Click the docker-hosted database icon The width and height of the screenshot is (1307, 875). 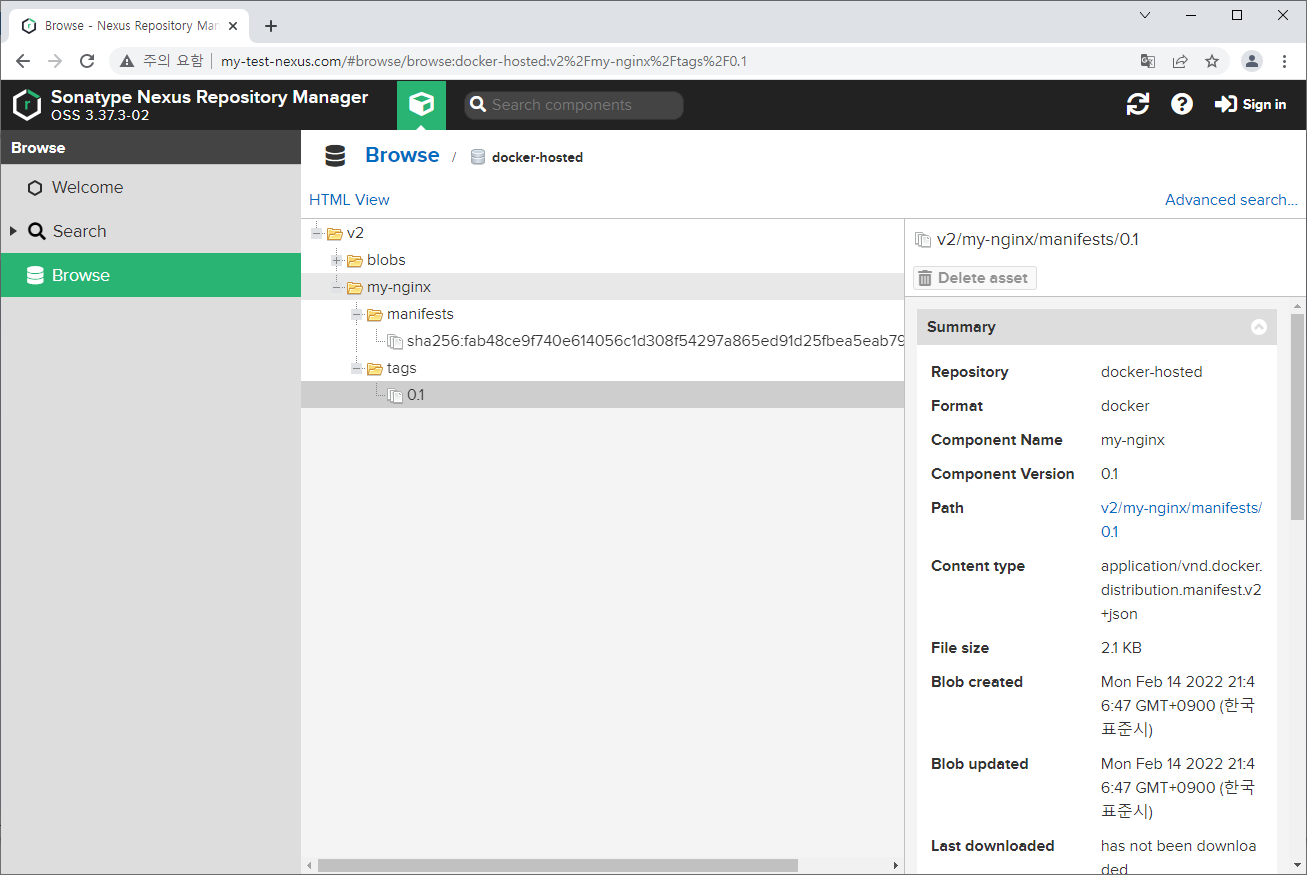(478, 157)
